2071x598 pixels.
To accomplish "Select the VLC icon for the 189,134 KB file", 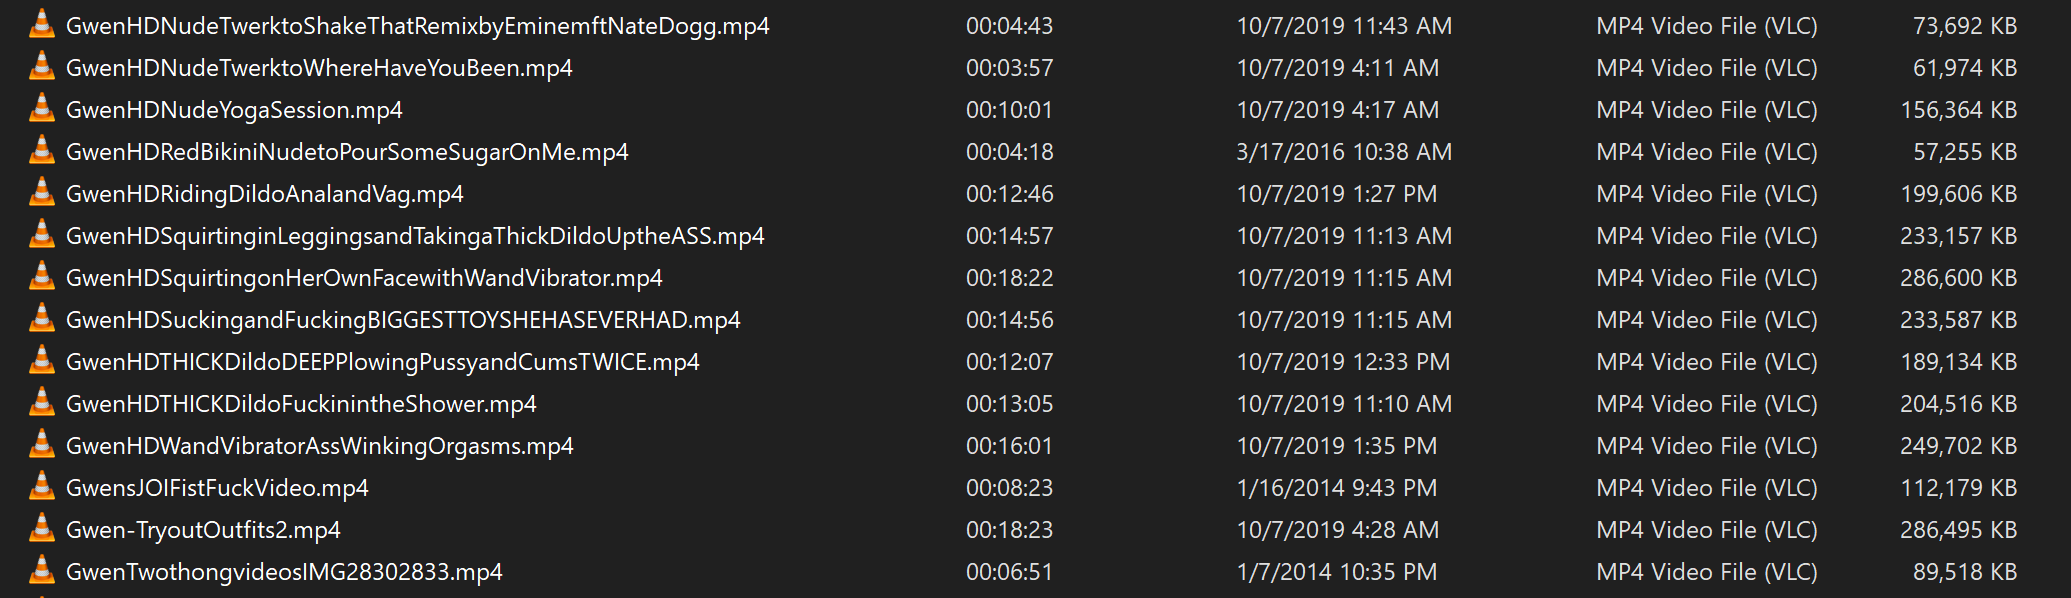I will [x=42, y=359].
